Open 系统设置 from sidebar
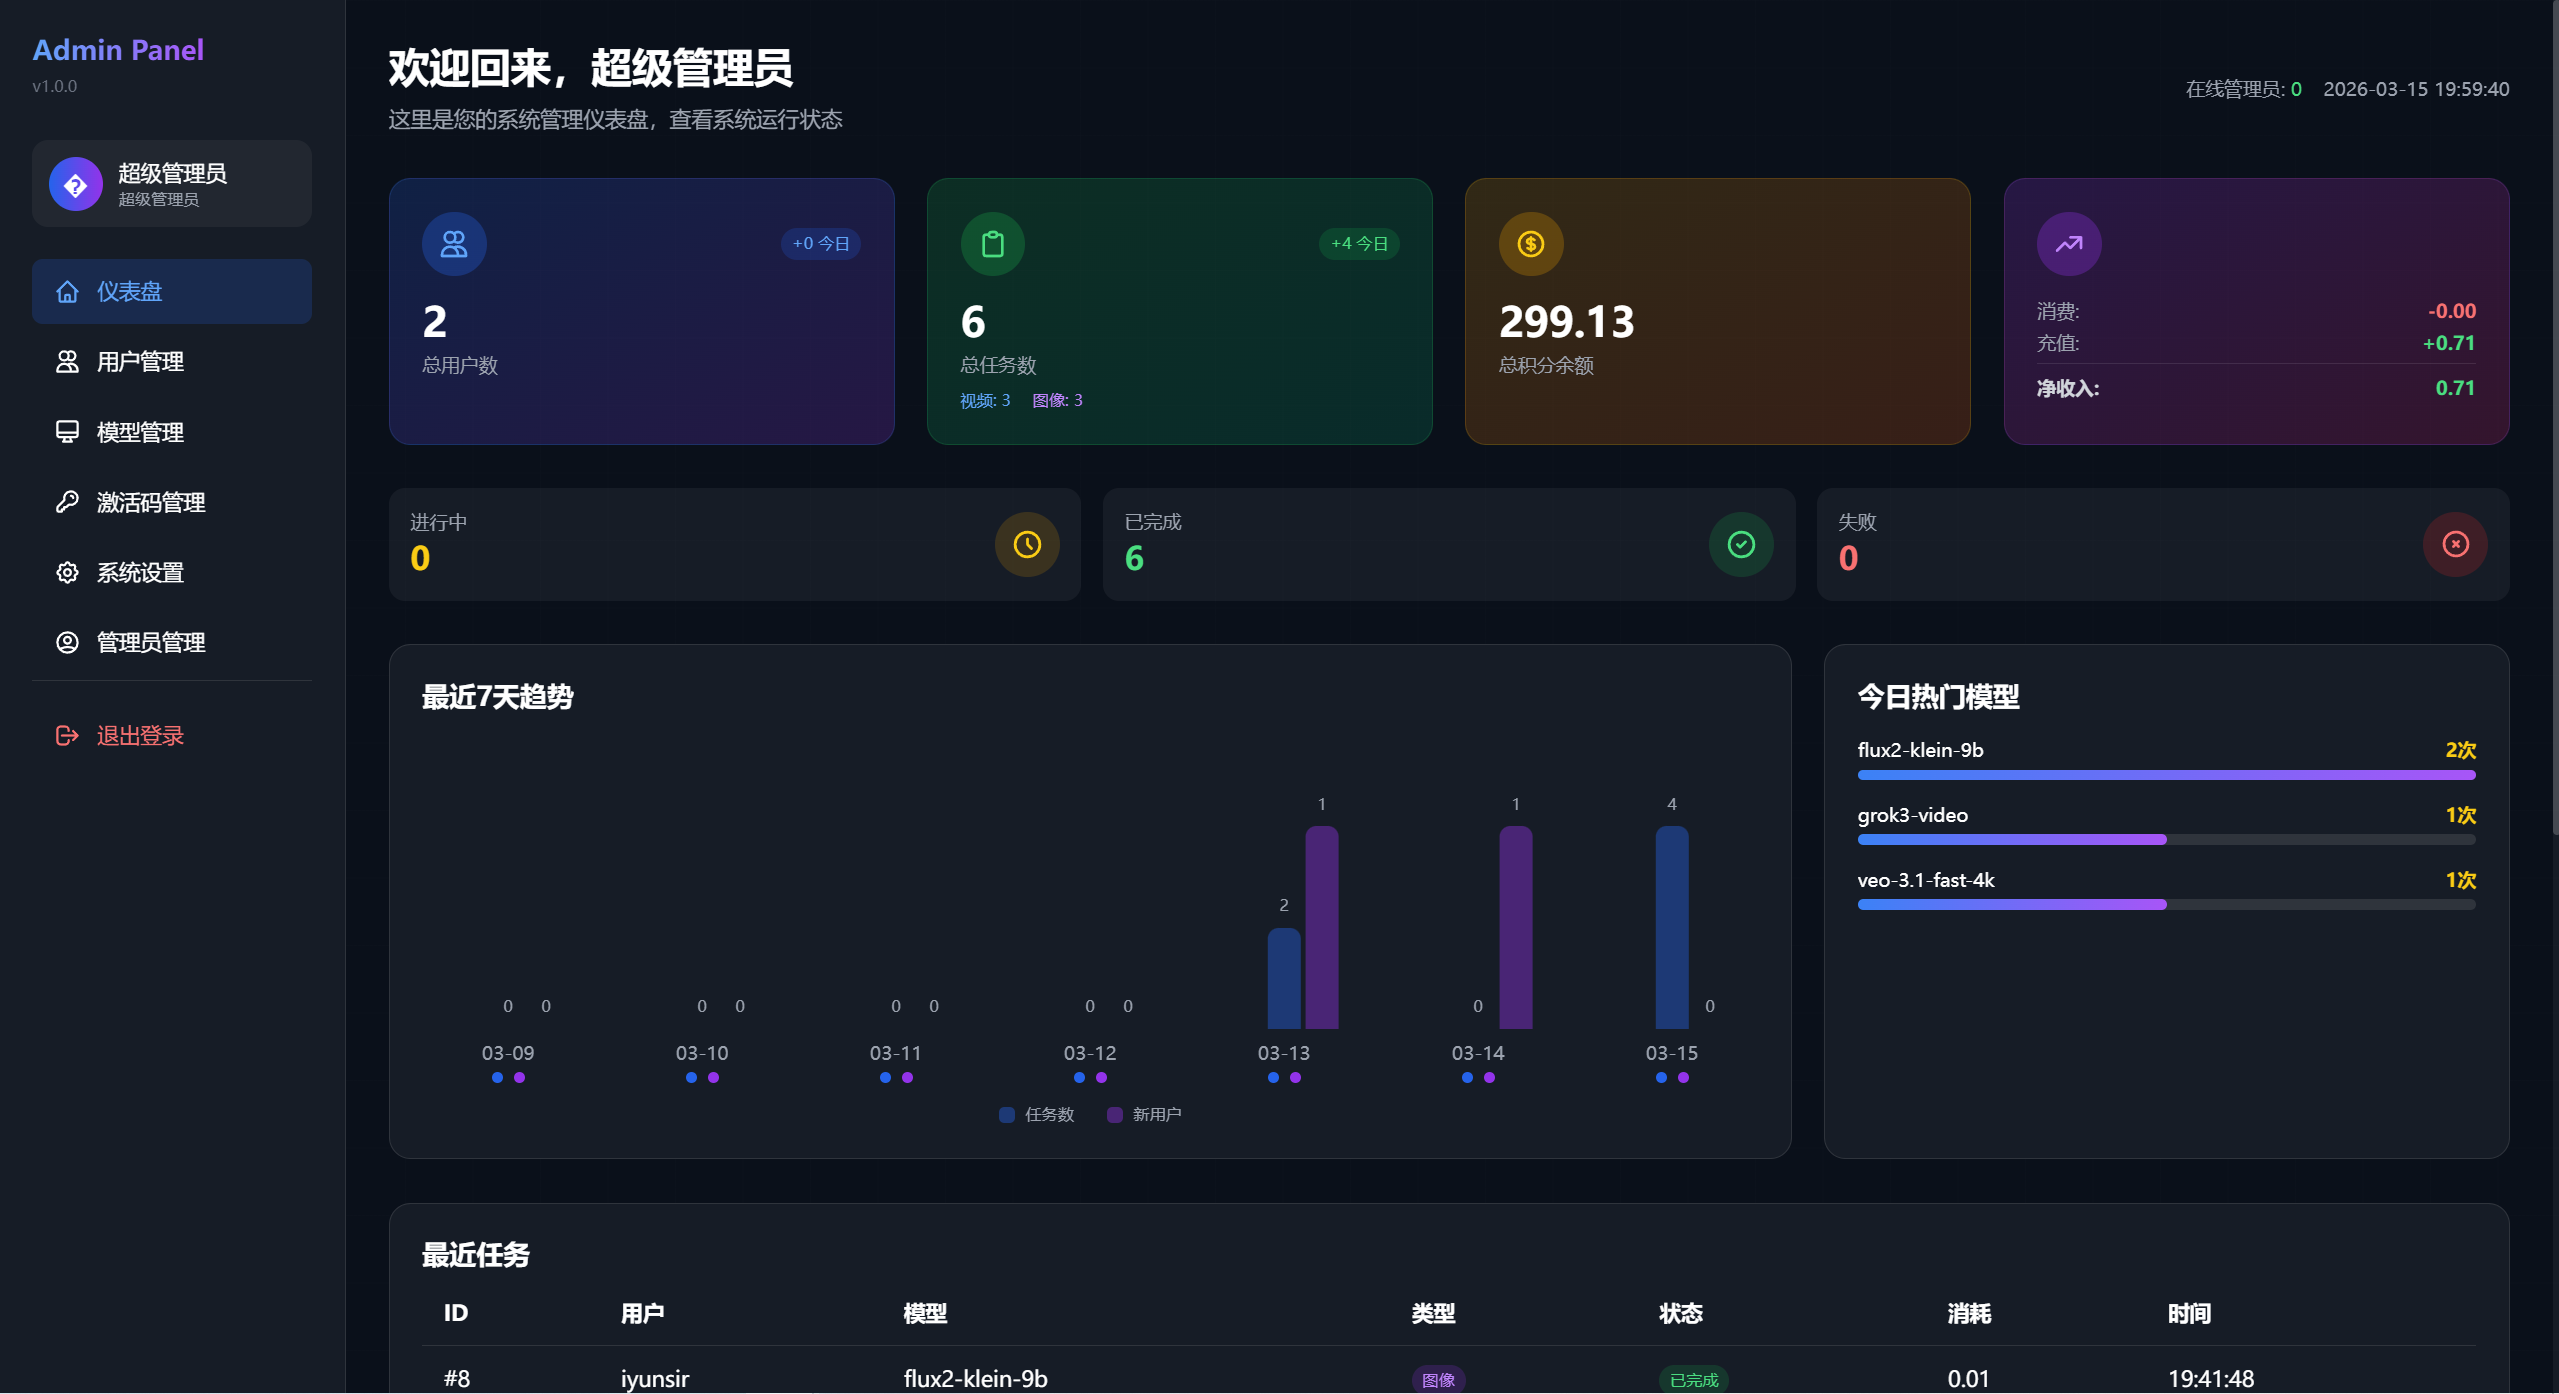Viewport: 2559px width, 1394px height. [172, 572]
